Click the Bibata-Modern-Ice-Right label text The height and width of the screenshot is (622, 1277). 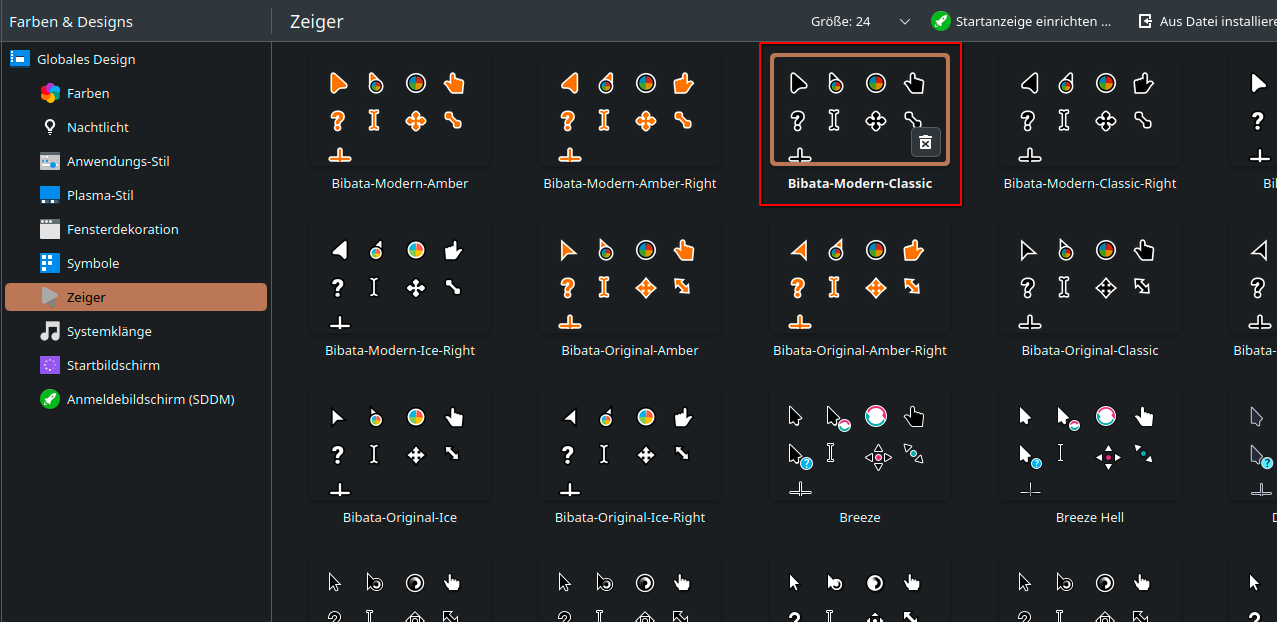coord(400,351)
